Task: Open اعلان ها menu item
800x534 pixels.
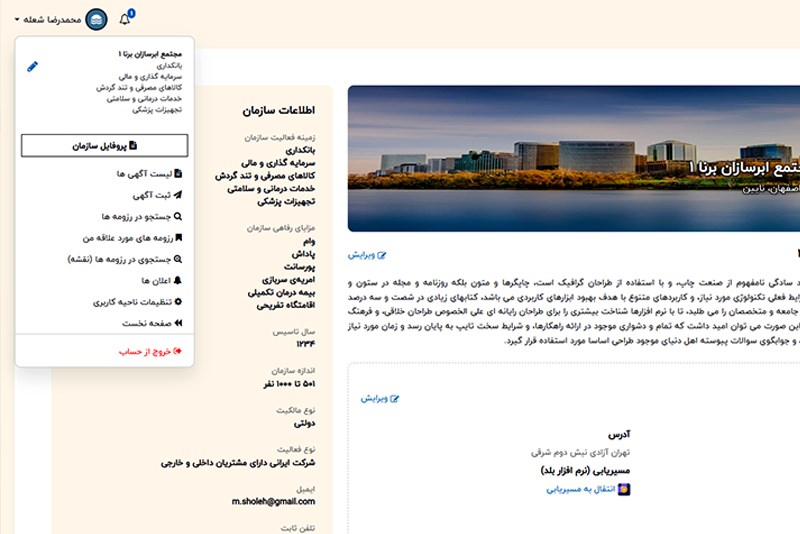Action: pos(161,281)
